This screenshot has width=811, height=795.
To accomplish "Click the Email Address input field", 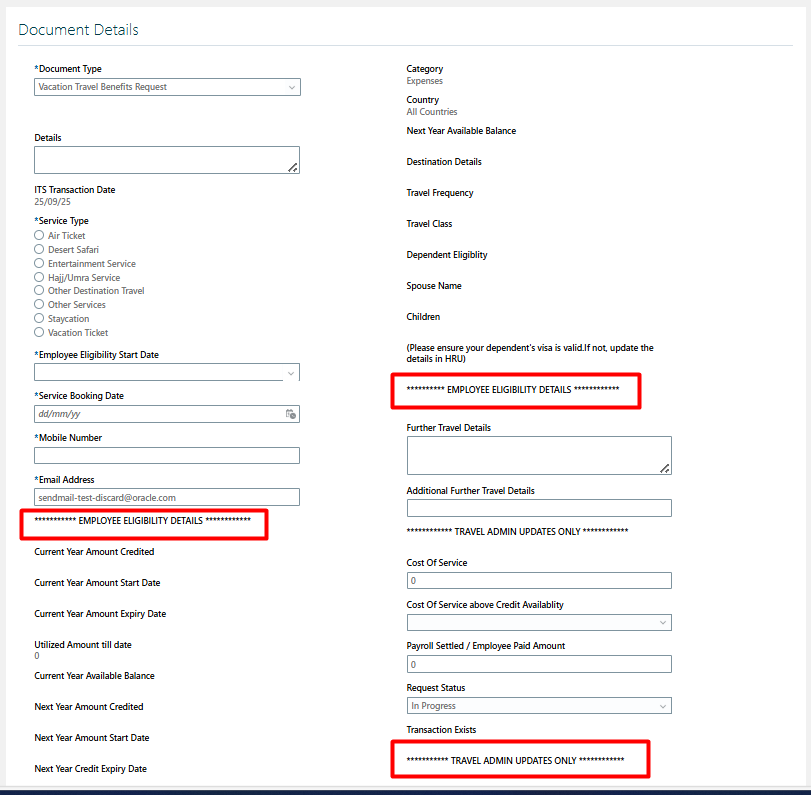I will tap(167, 497).
